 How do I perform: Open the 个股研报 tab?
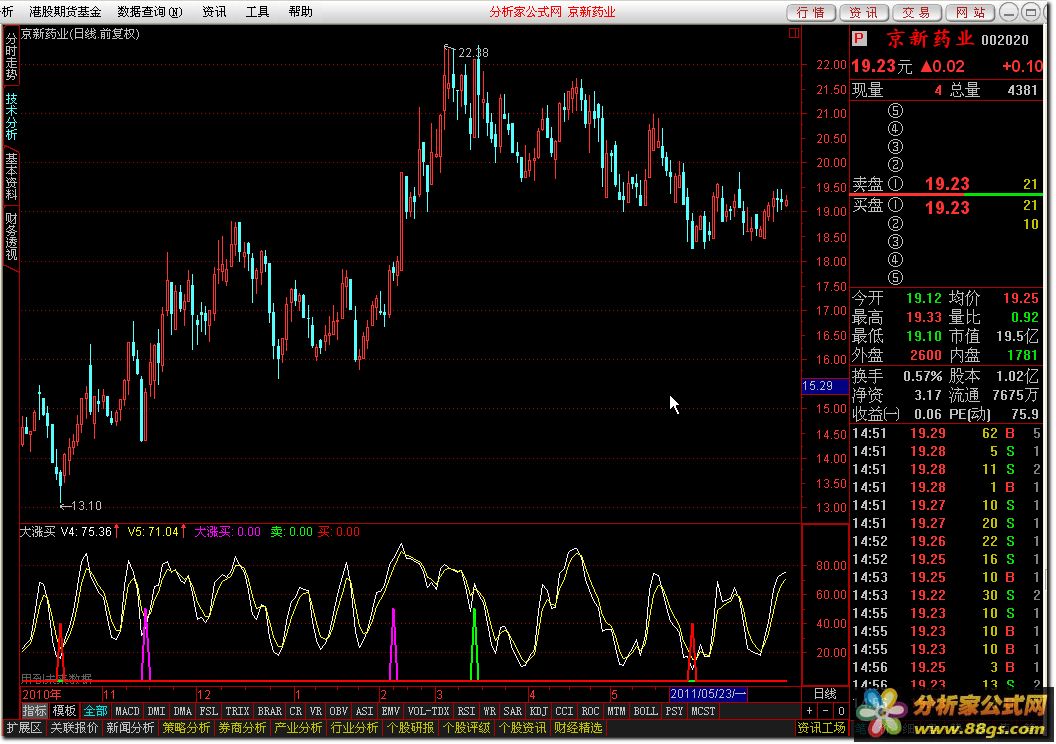[x=410, y=728]
